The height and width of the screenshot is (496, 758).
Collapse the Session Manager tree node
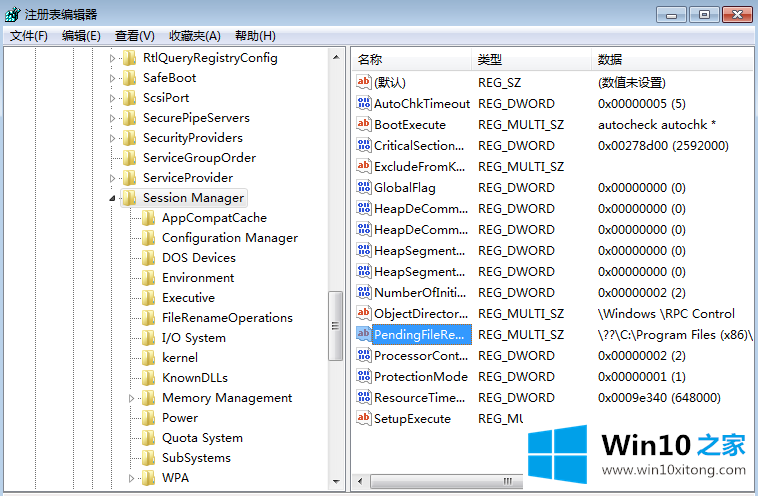pos(112,198)
